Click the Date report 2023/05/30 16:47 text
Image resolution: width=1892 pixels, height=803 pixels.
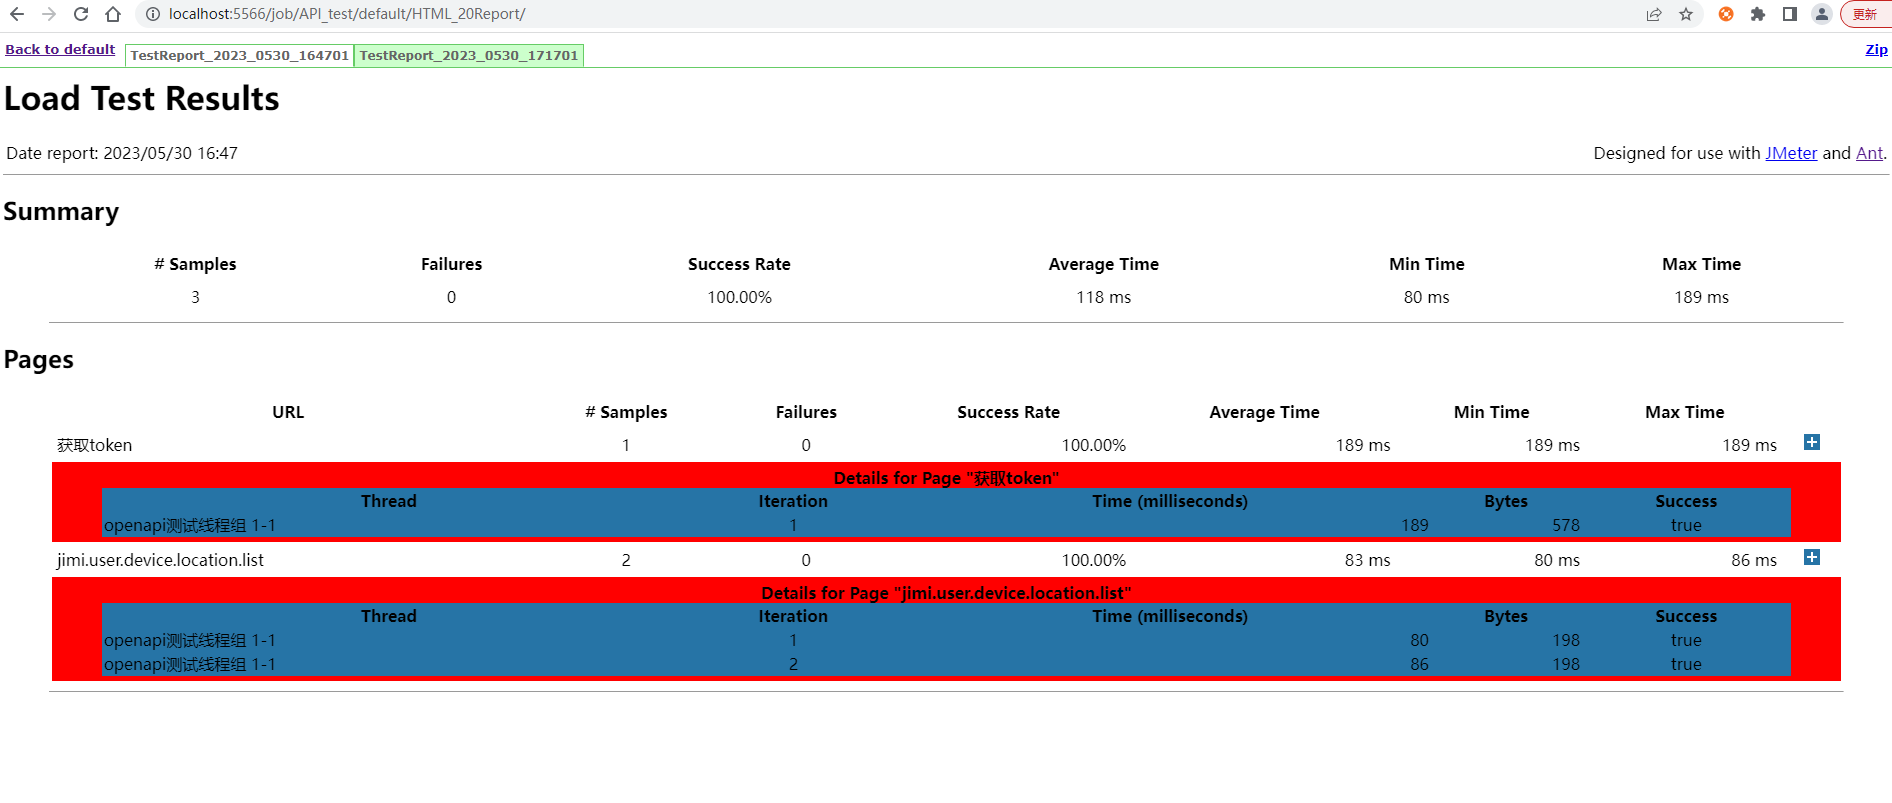pyautogui.click(x=122, y=153)
